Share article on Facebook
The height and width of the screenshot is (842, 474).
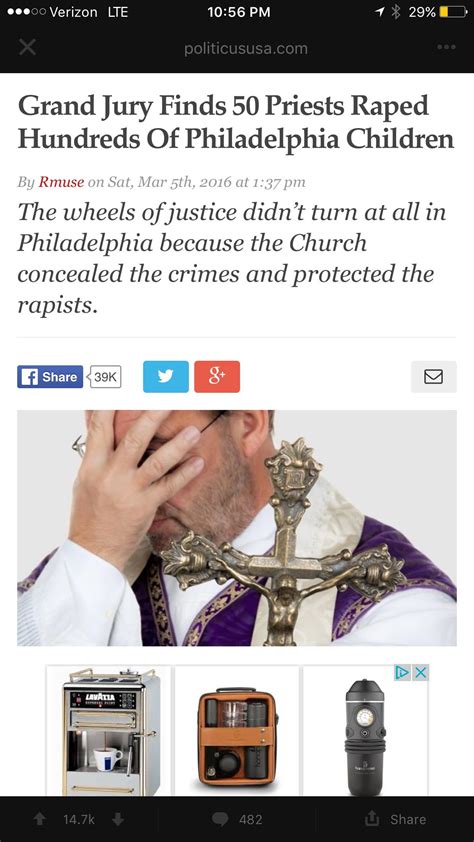50,376
